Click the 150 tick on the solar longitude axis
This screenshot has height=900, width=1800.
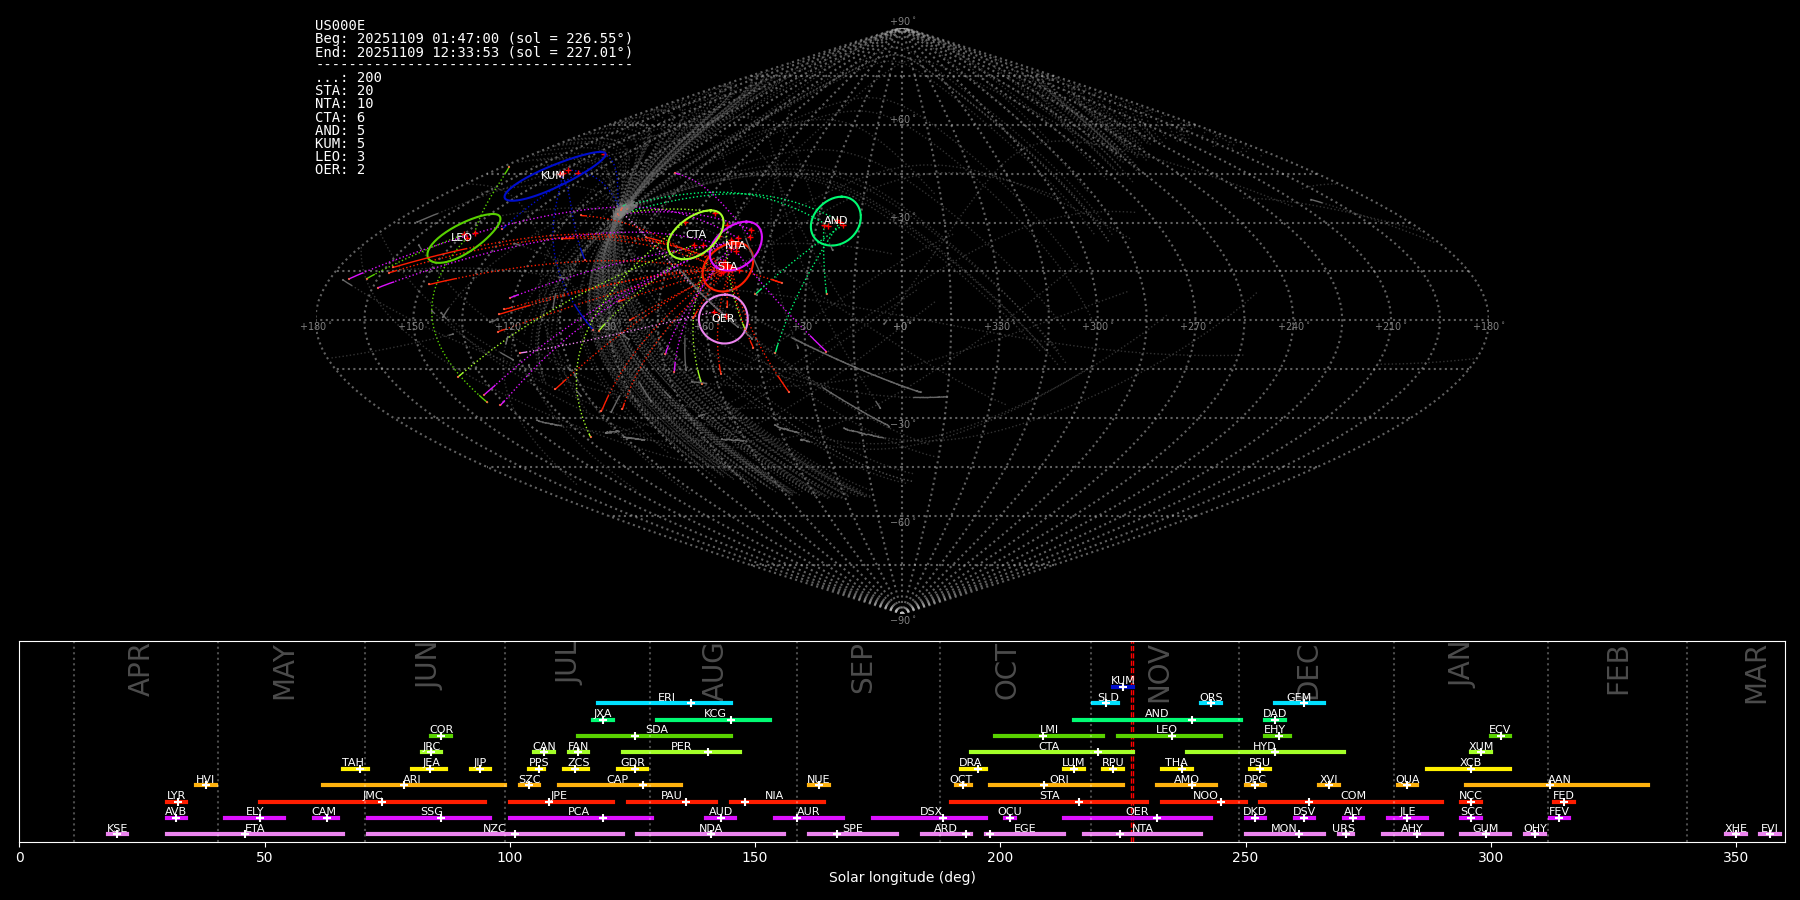(x=755, y=857)
